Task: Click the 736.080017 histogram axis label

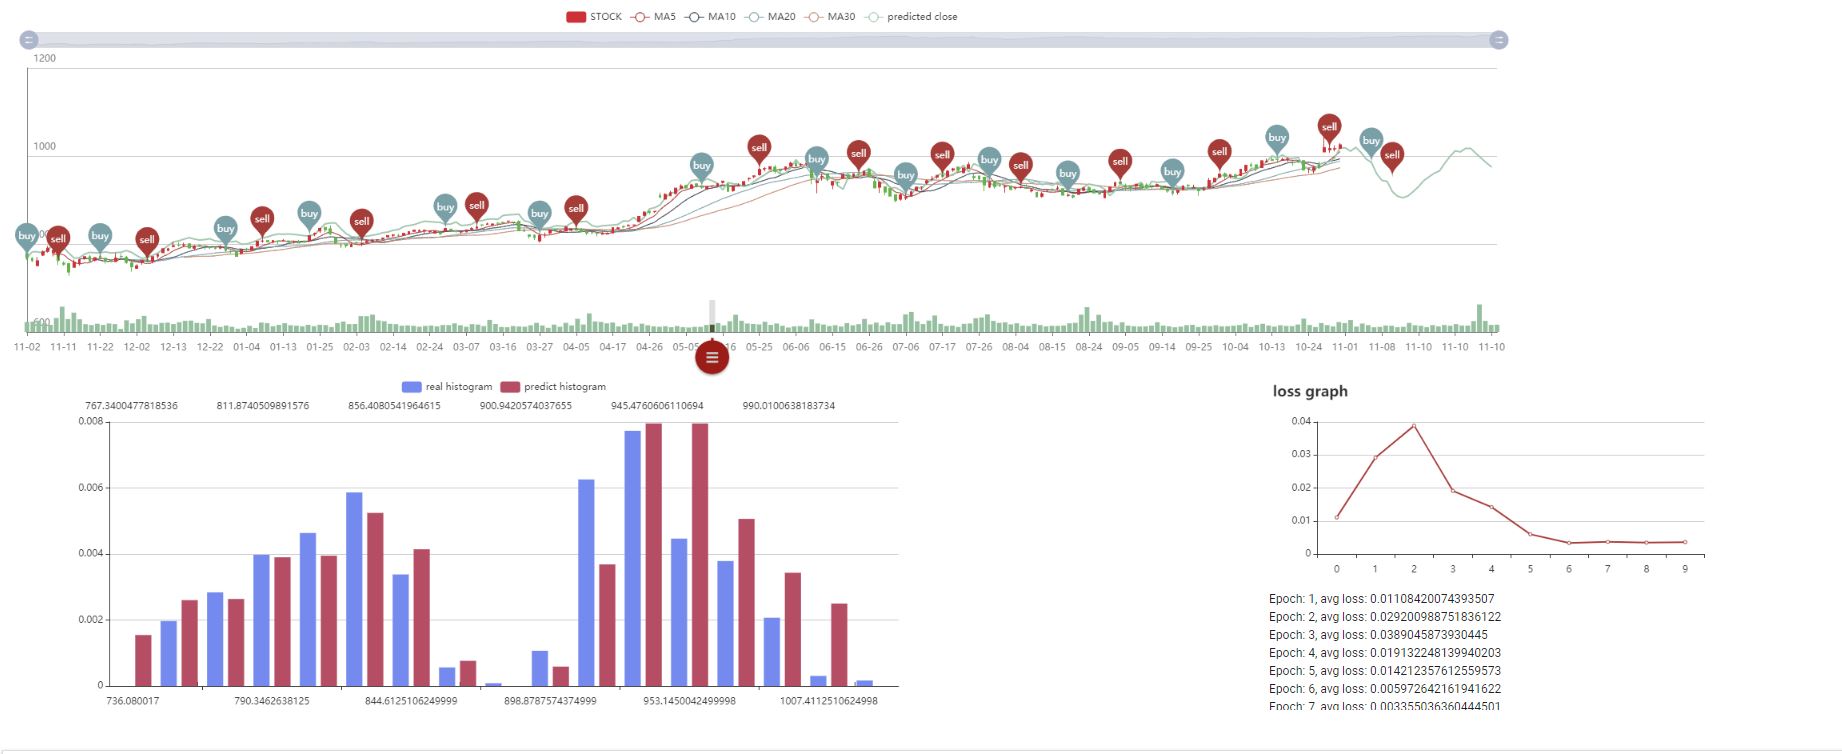Action: [x=133, y=701]
